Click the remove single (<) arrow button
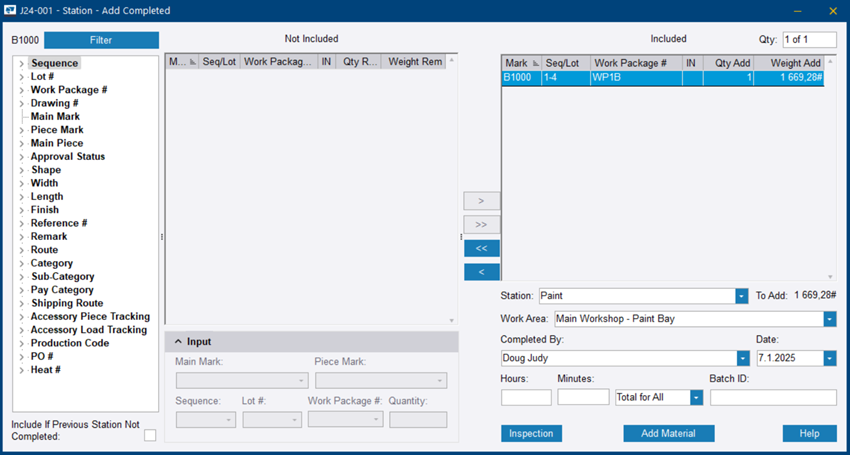850x455 pixels. click(x=481, y=272)
